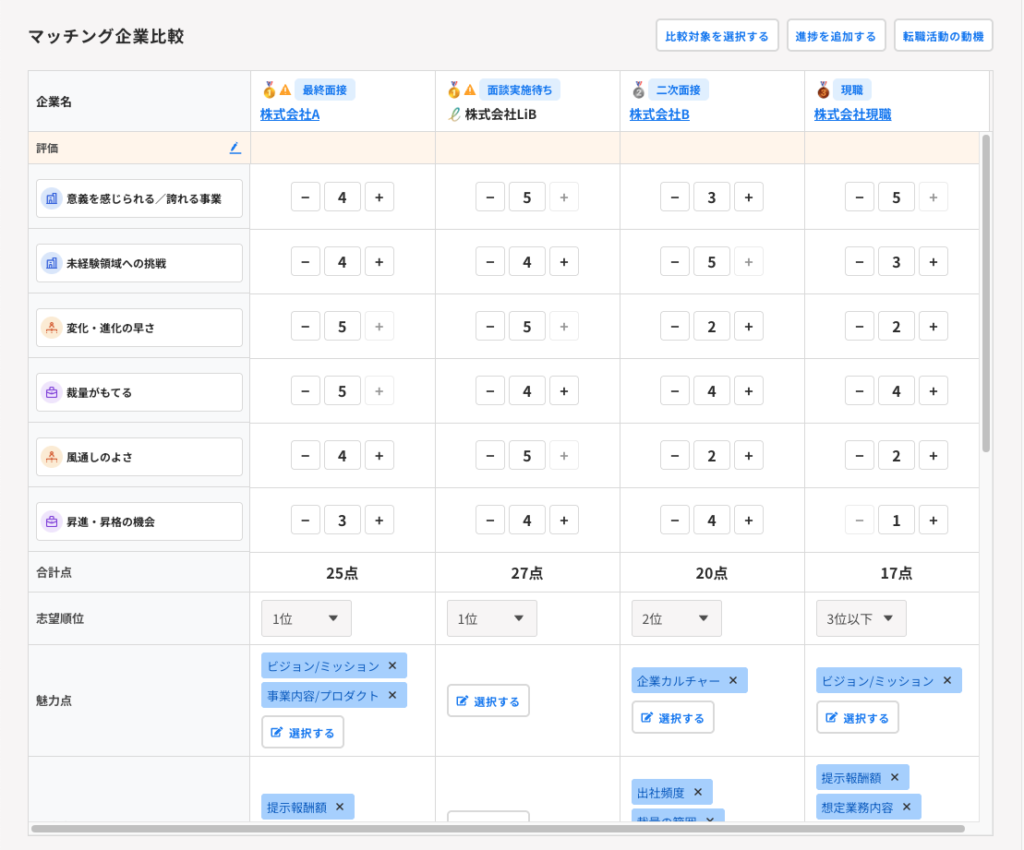Click the 進捗を追加する button

[836, 36]
